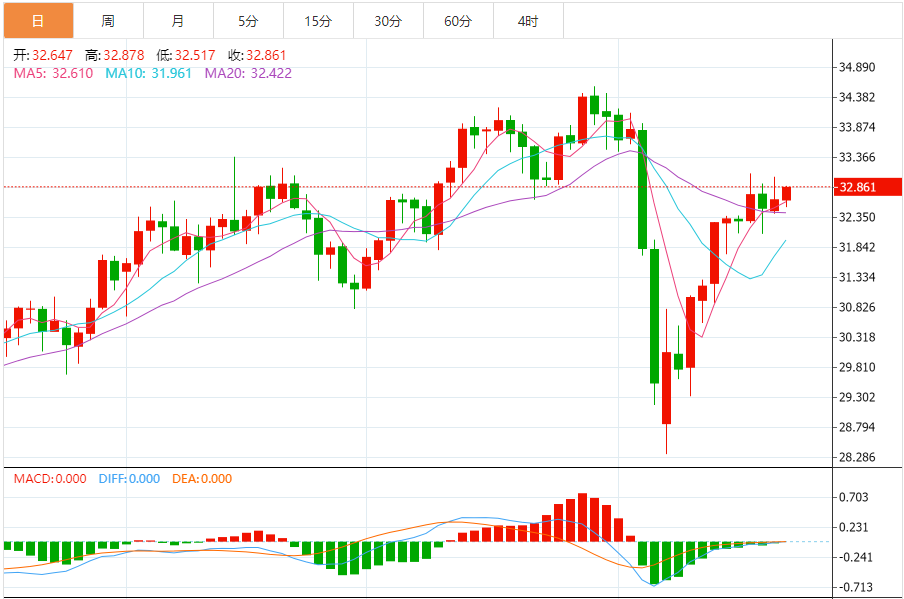Click the 34.382 price axis label

click(x=857, y=97)
